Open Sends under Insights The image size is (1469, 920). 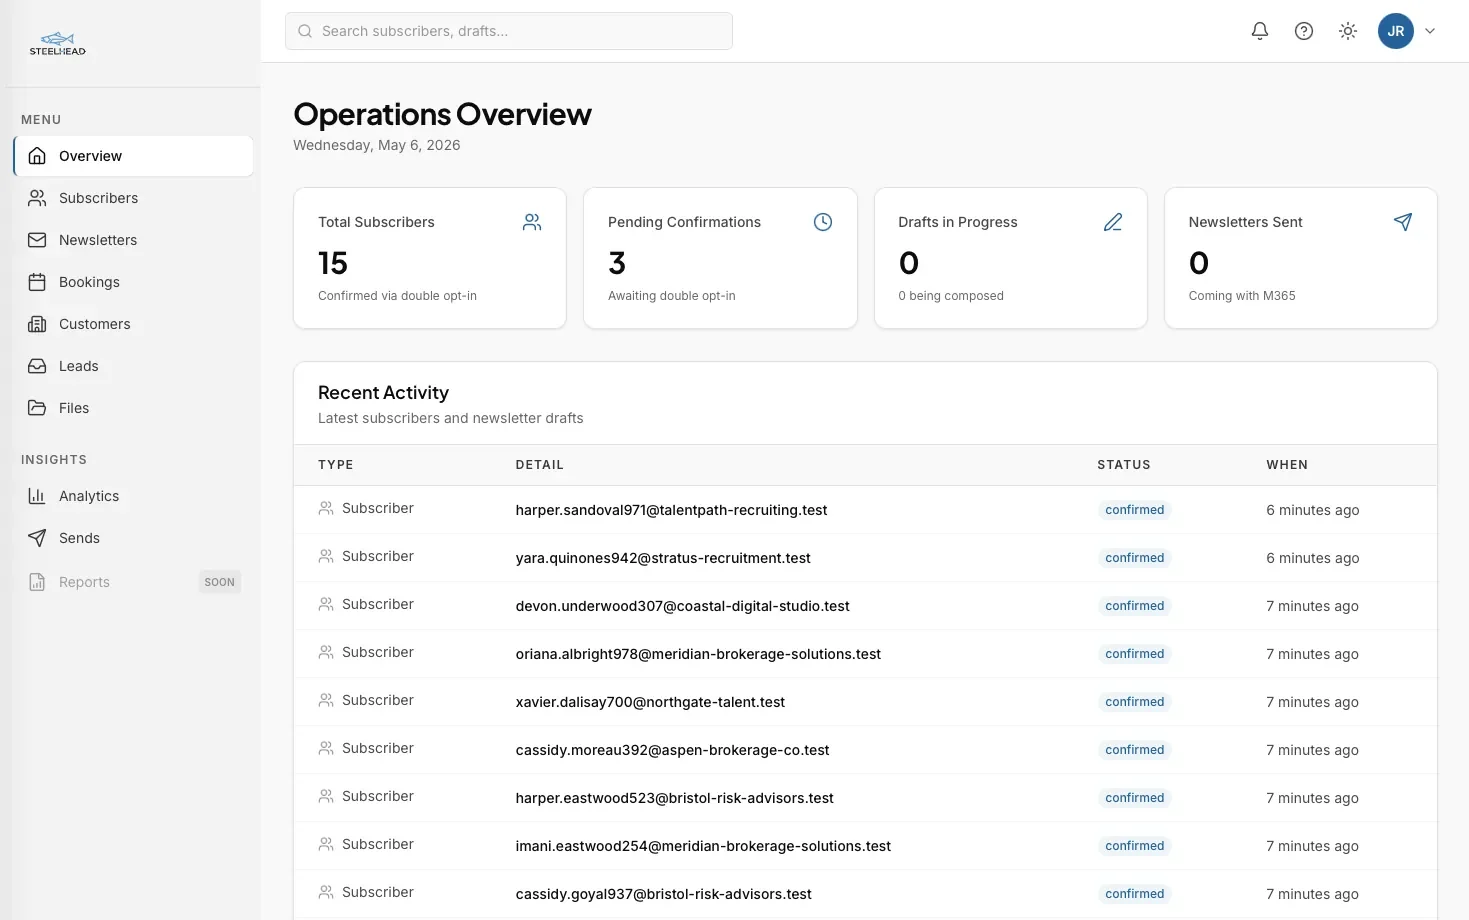[133, 538]
